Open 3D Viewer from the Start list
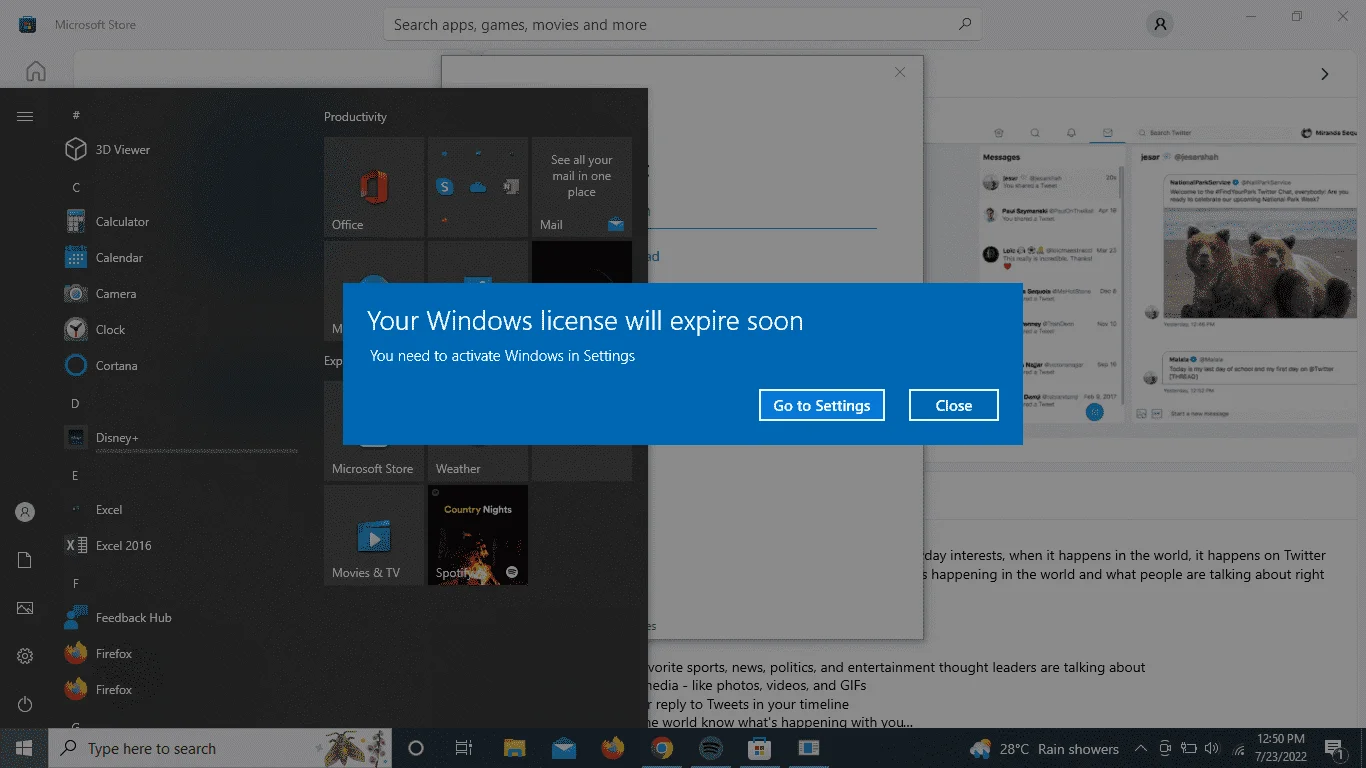The height and width of the screenshot is (768, 1366). coord(180,150)
